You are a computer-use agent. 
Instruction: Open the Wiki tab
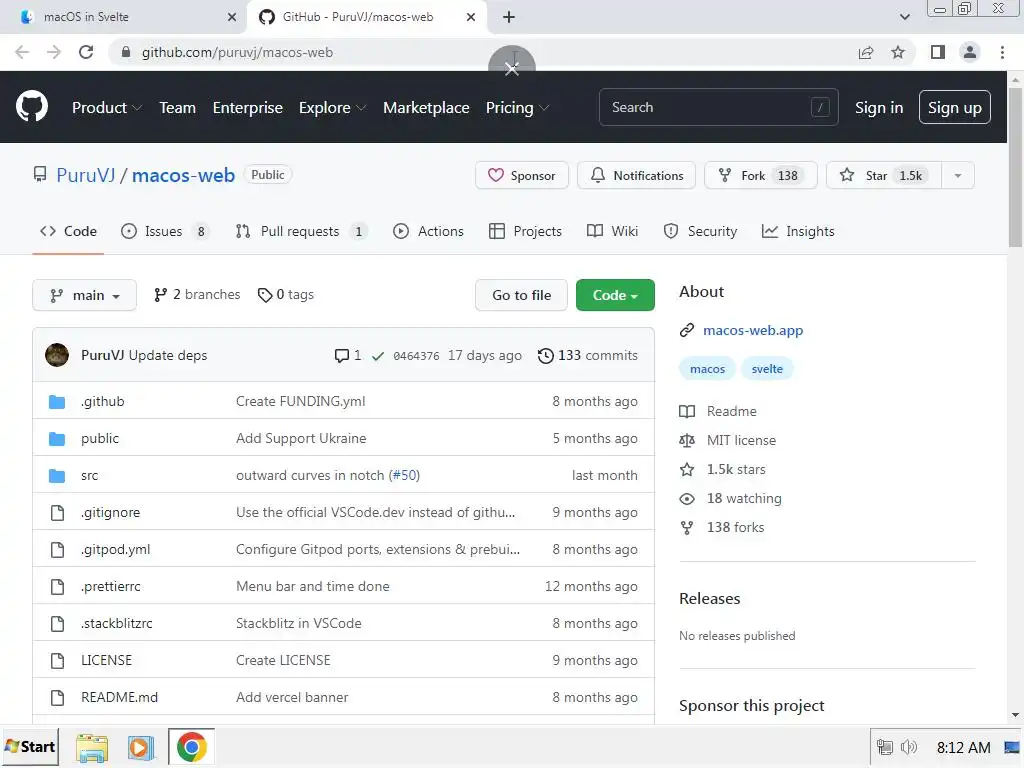pyautogui.click(x=613, y=231)
